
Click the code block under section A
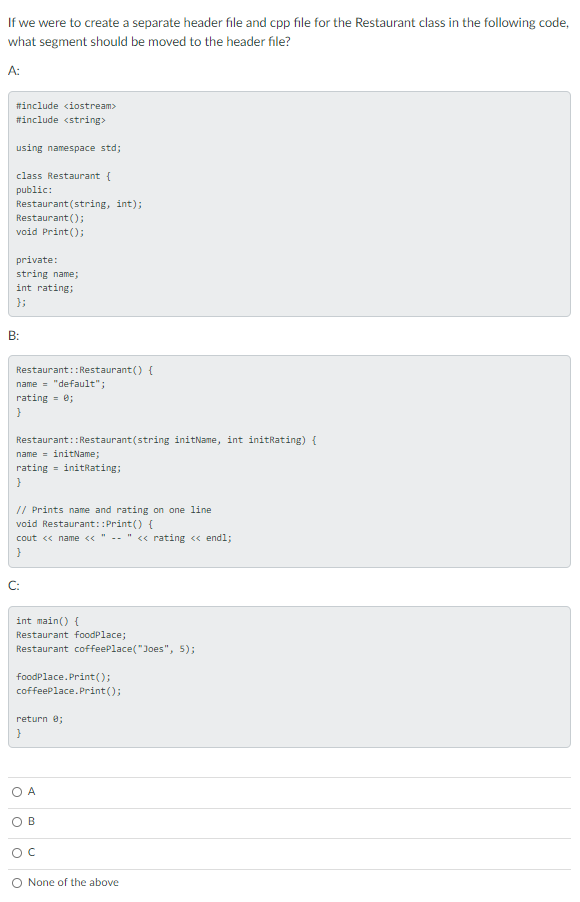[290, 200]
